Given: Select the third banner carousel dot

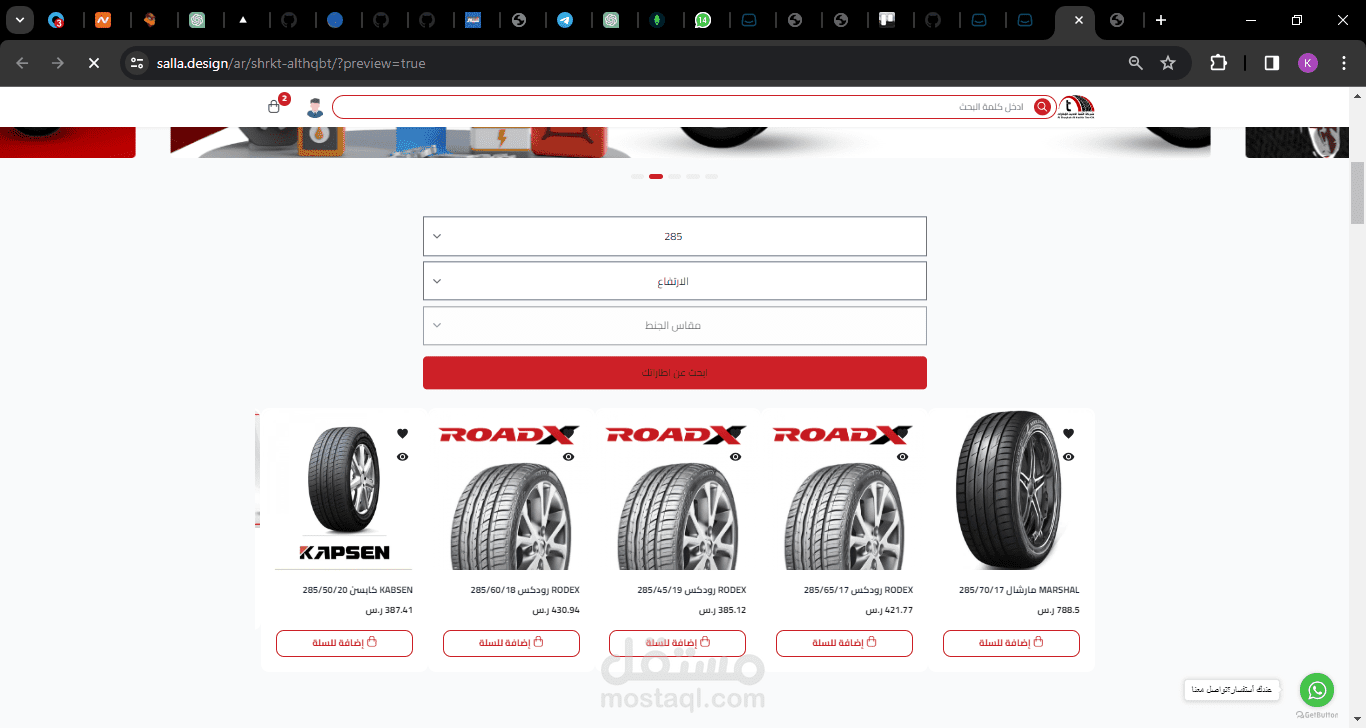Looking at the screenshot, I should pyautogui.click(x=675, y=176).
